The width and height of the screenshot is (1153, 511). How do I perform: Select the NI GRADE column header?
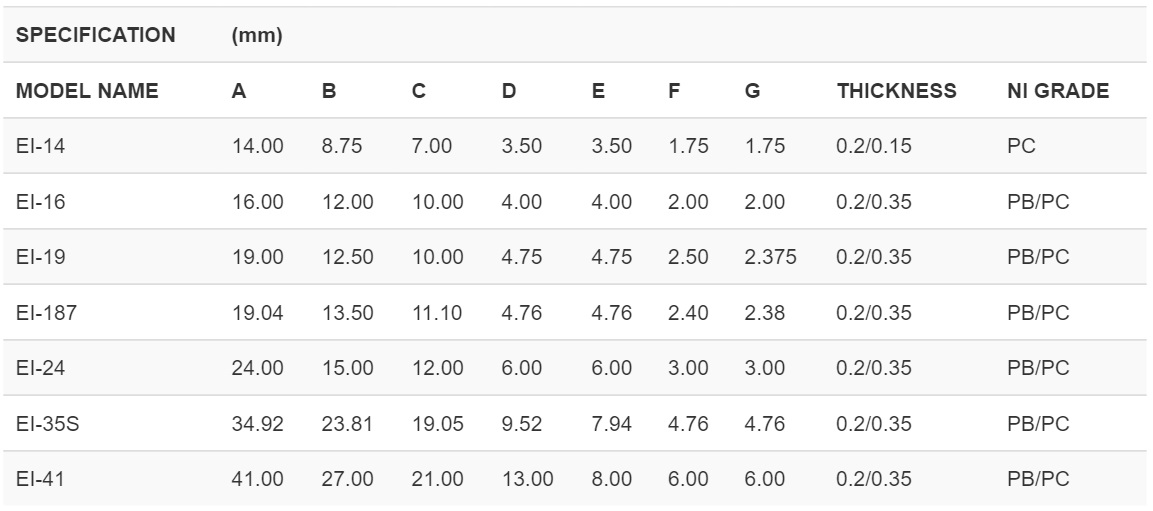(1057, 91)
